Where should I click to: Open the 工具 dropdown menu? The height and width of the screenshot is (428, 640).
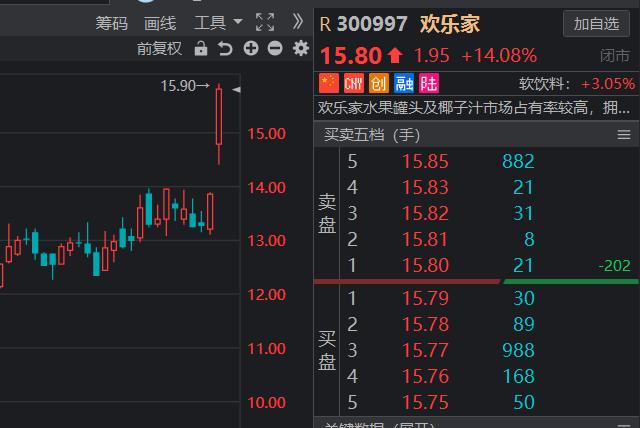tap(218, 22)
